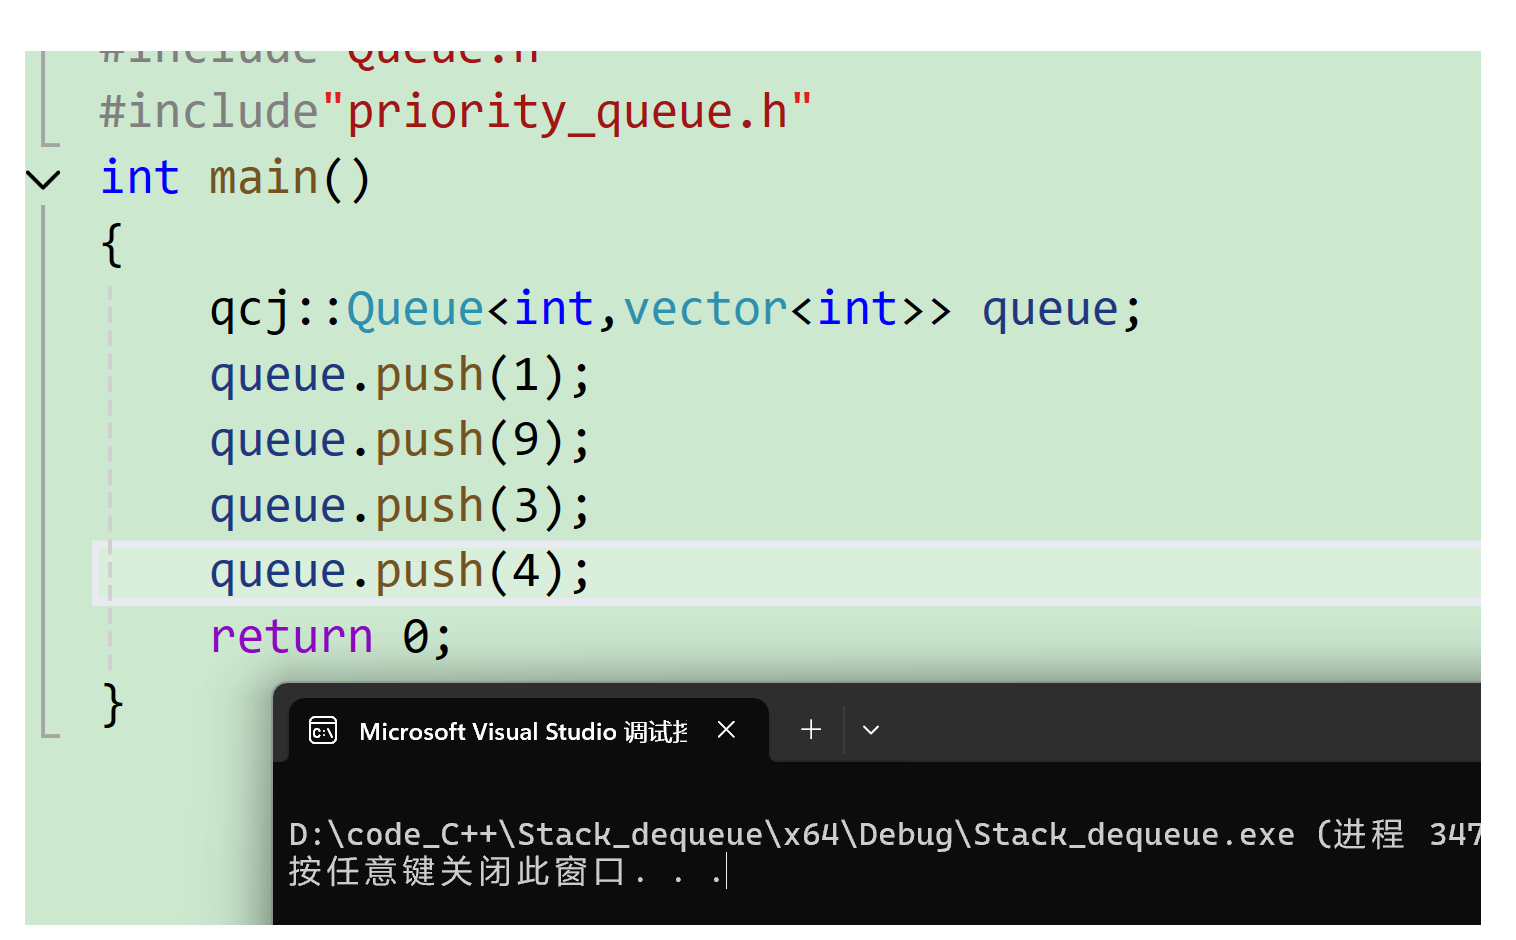Viewport: 1516px width, 940px height.
Task: Click the "return" keyword
Action: (x=292, y=637)
